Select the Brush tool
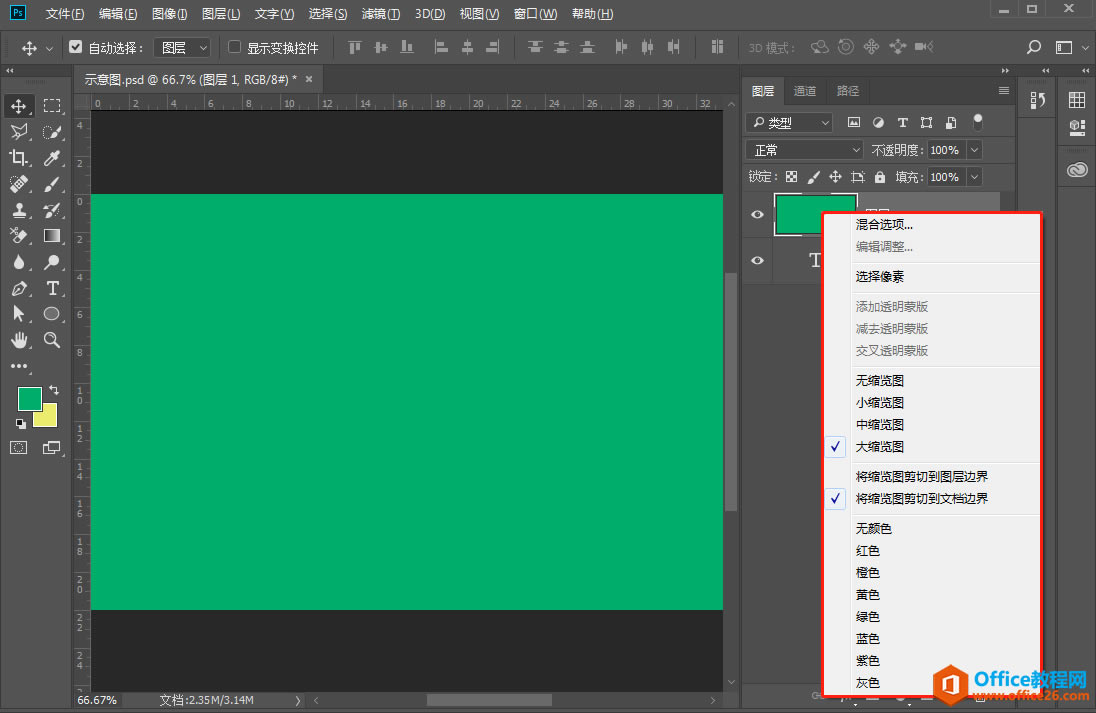Screen dimensions: 1096x713 [x=52, y=184]
